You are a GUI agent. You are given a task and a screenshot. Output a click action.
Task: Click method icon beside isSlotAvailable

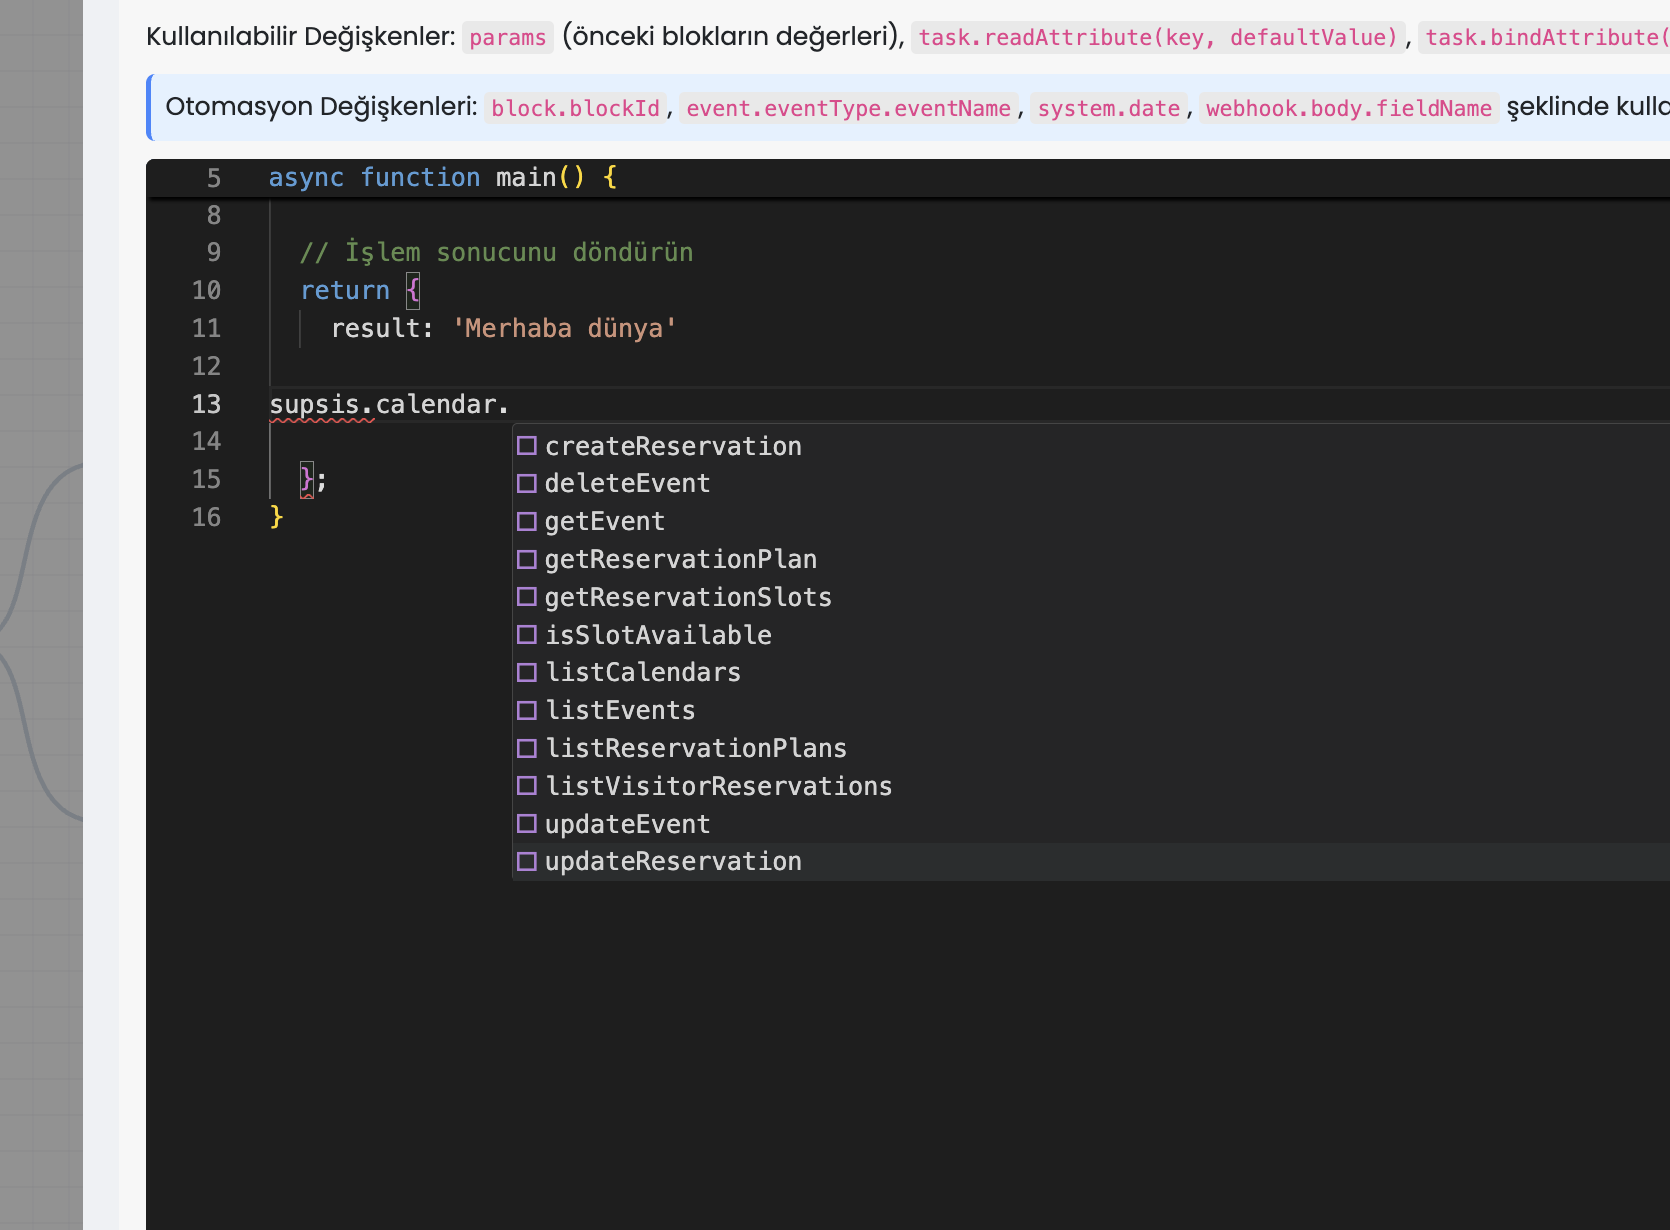click(527, 635)
